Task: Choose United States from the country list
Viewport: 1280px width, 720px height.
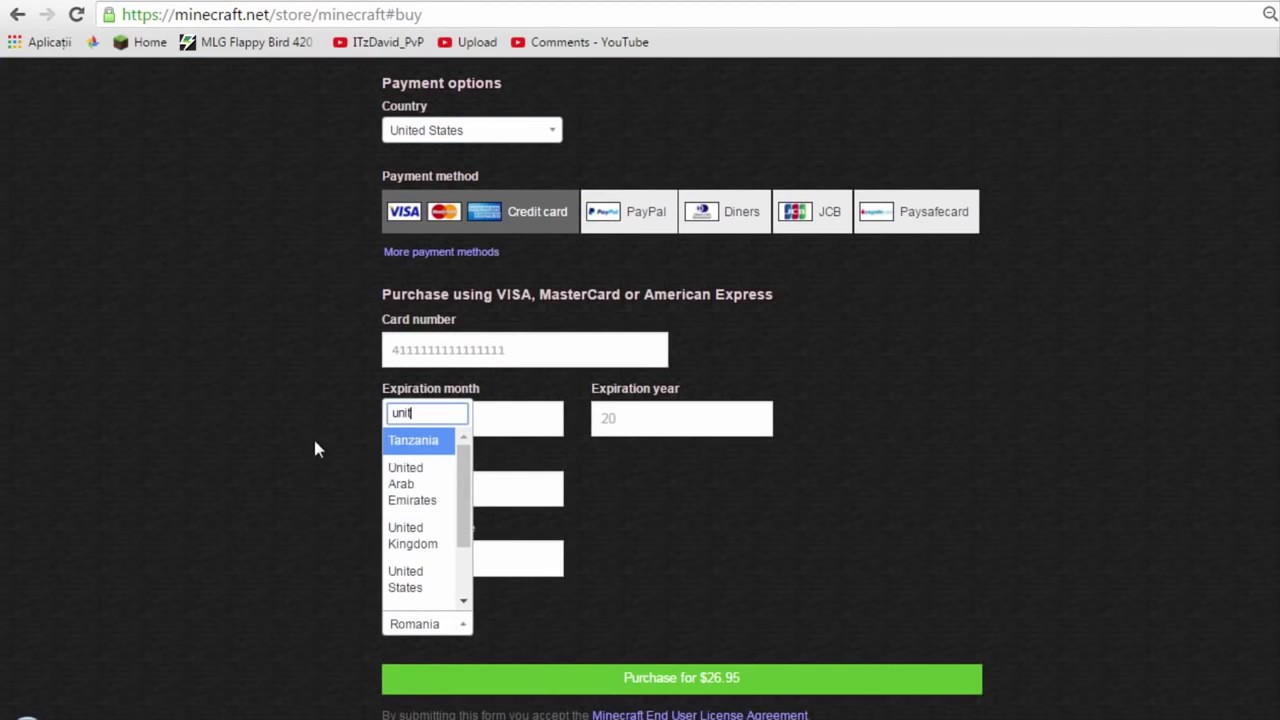Action: 419,580
